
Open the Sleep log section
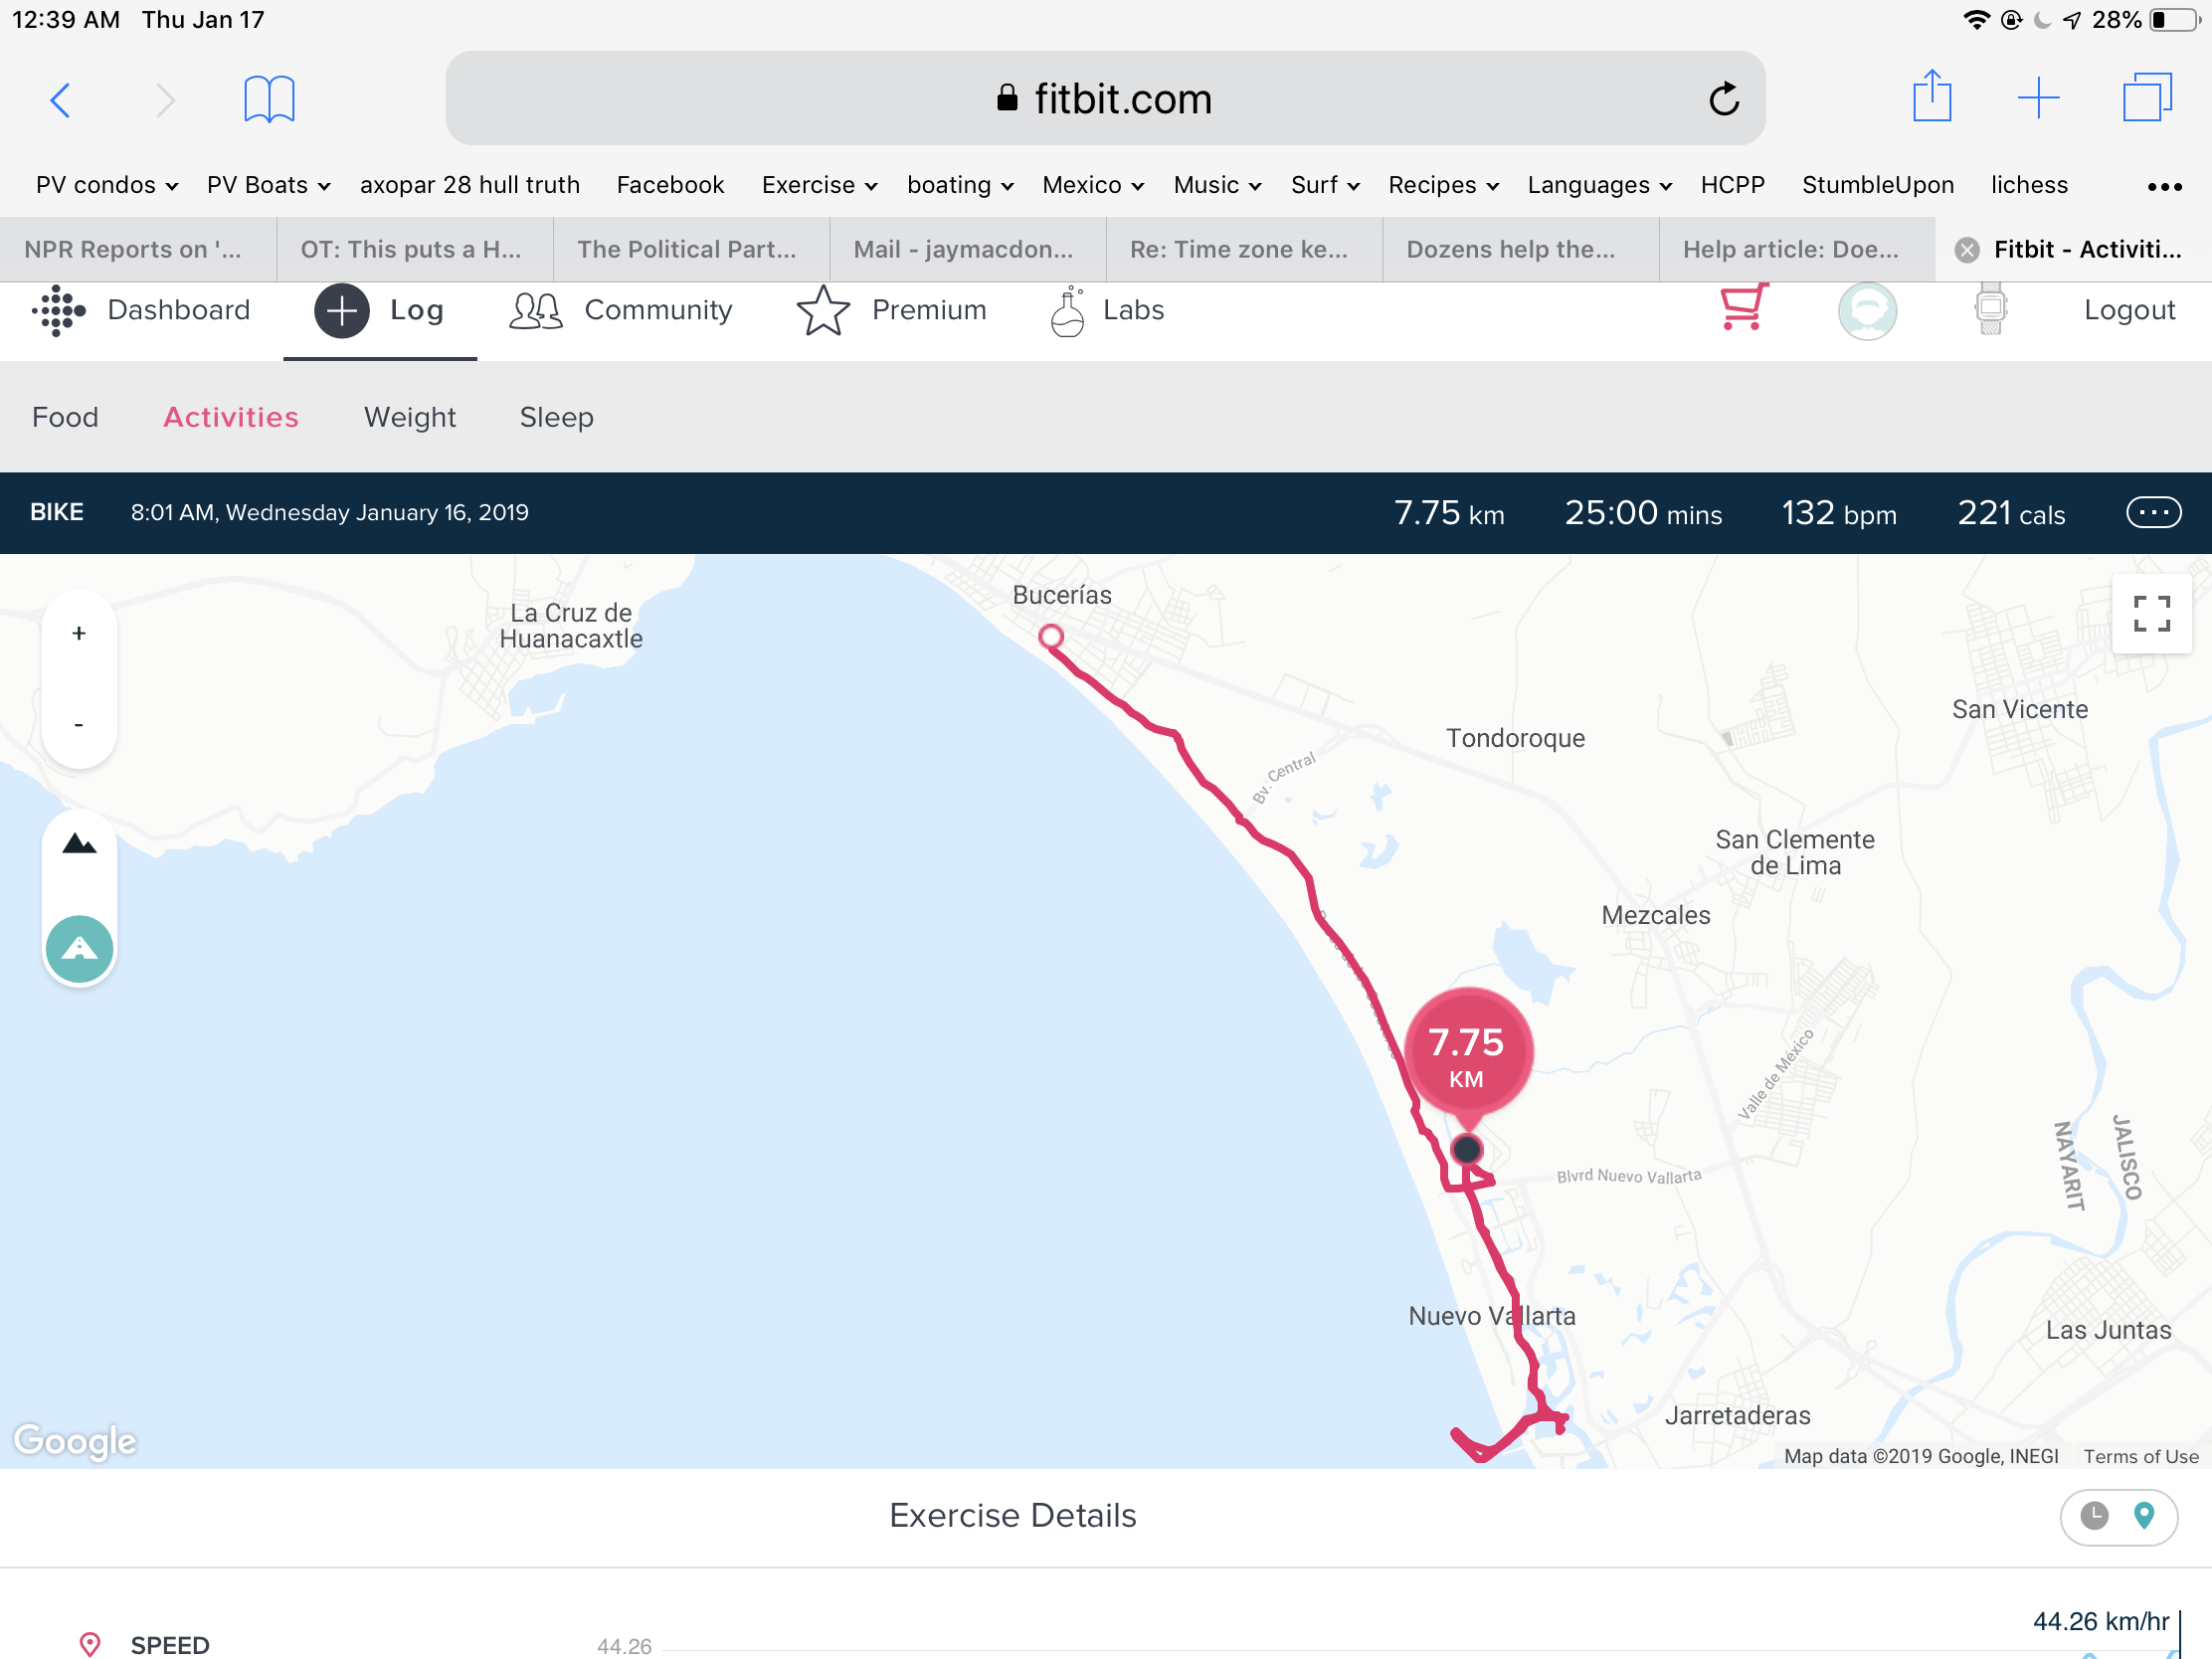pyautogui.click(x=557, y=417)
